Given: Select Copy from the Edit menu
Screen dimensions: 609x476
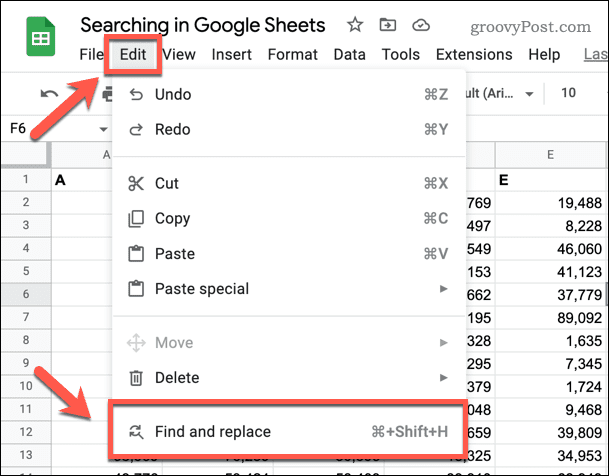Looking at the screenshot, I should (x=172, y=218).
